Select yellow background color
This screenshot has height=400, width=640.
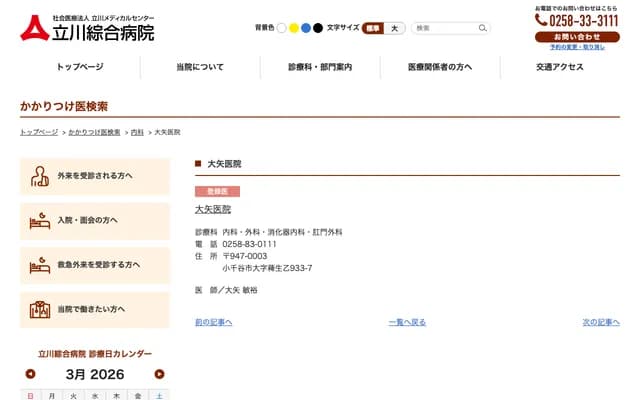[294, 28]
